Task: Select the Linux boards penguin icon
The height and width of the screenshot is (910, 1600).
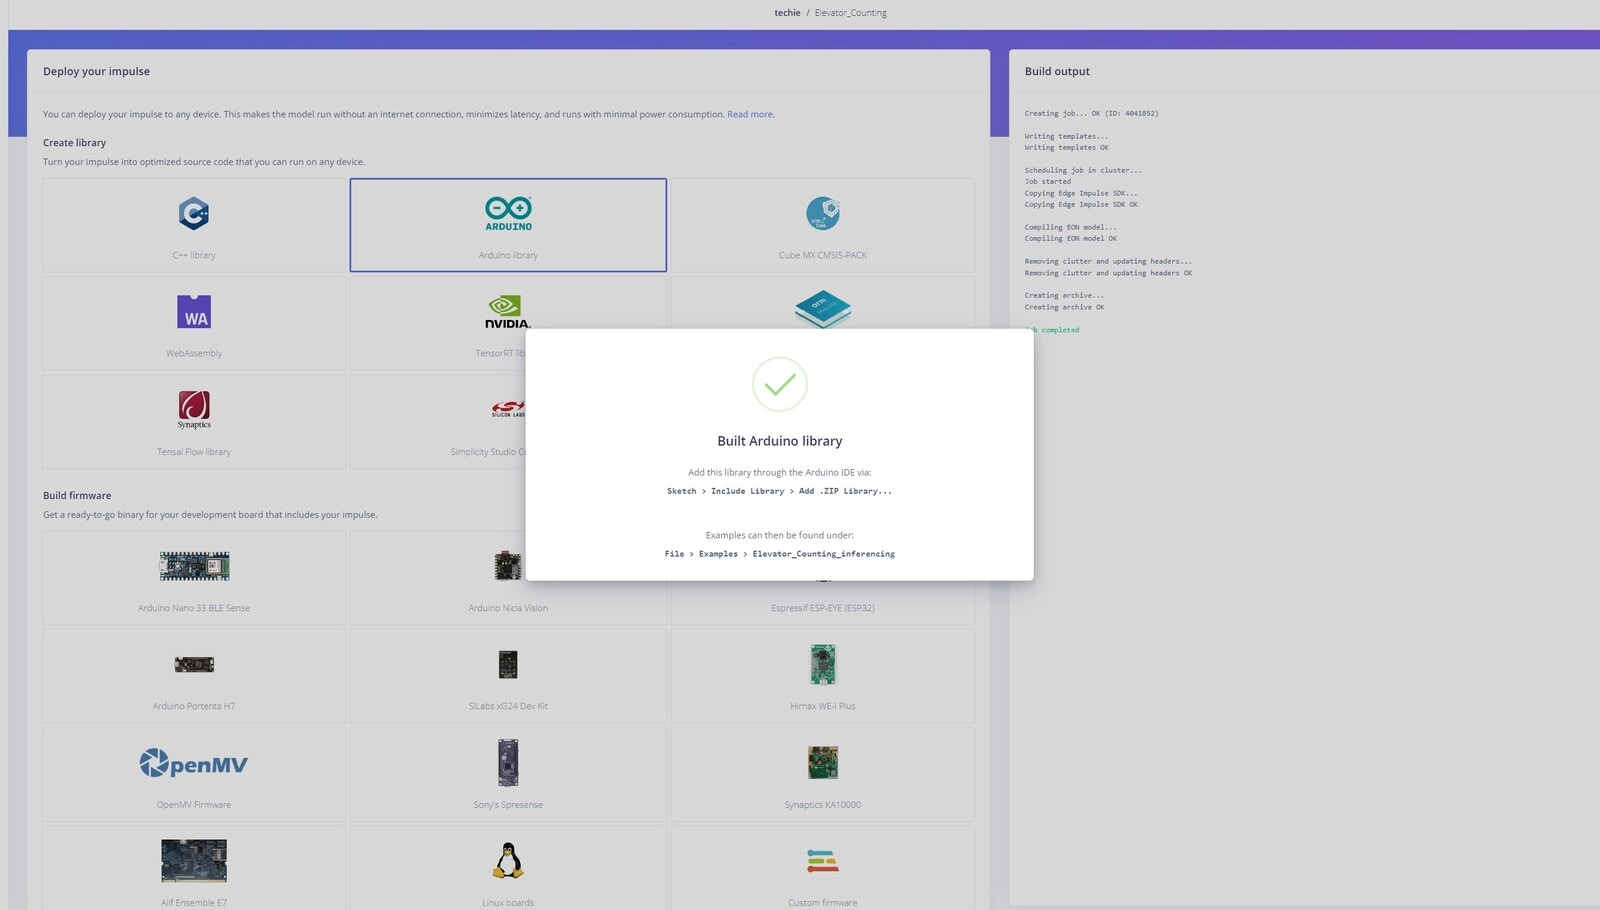Action: [508, 860]
